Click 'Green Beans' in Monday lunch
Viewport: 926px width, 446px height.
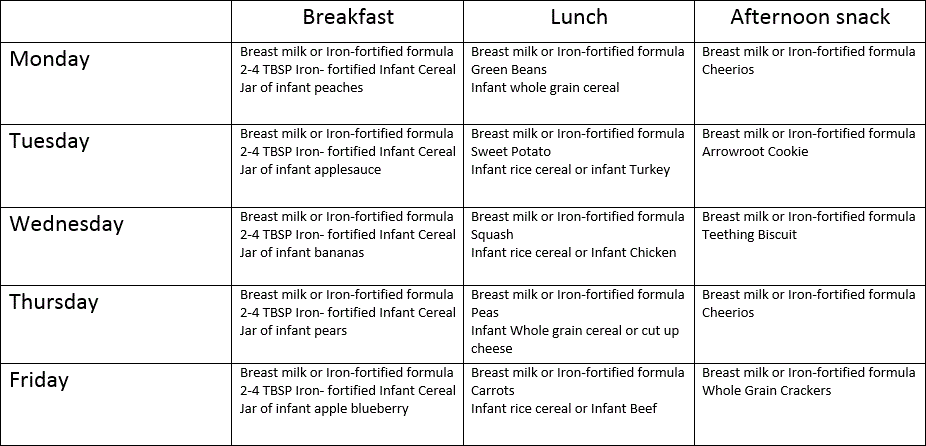click(x=508, y=70)
